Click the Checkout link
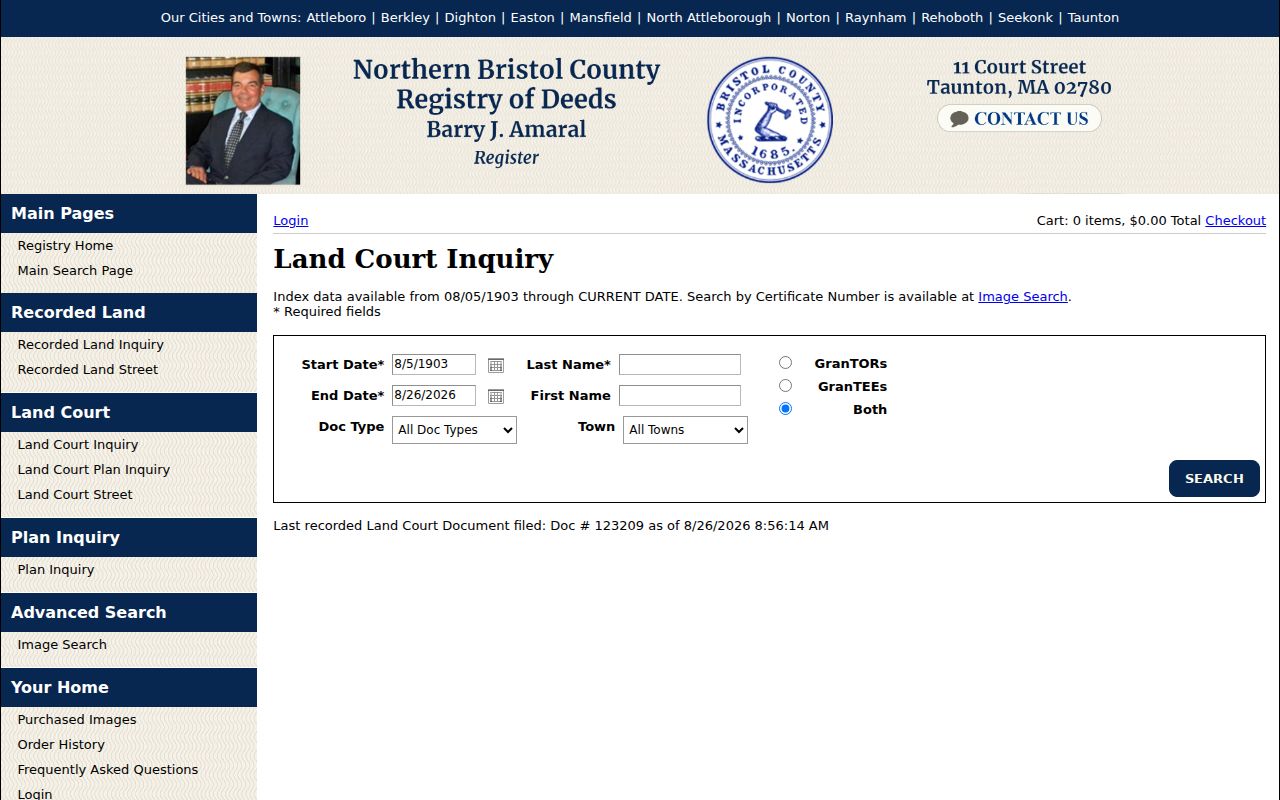Screen dimensions: 1280x800 point(1235,221)
